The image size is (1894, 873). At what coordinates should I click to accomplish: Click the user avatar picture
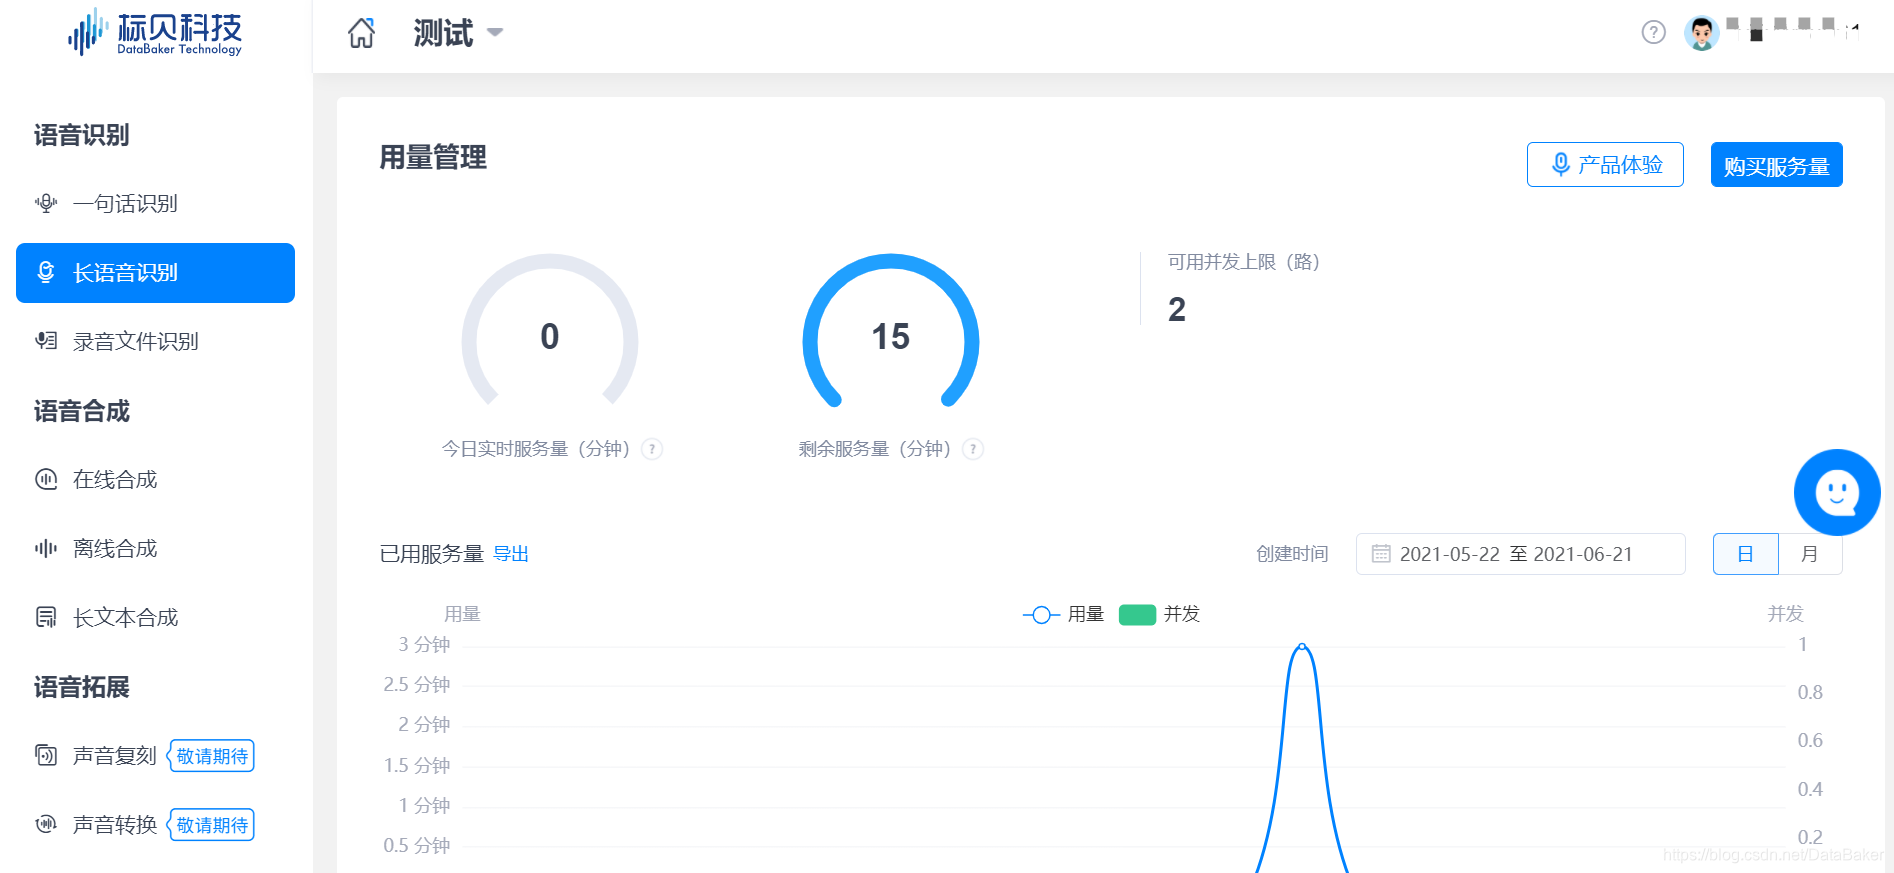coord(1701,33)
